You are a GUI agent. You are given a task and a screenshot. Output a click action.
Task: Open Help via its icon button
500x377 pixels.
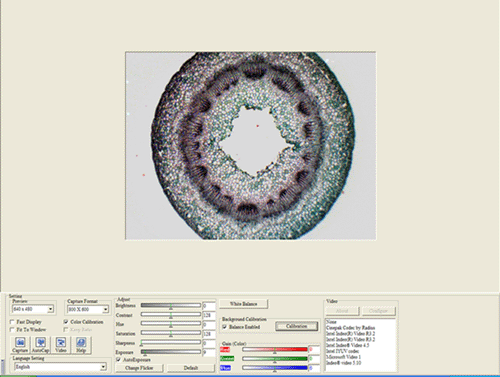point(81,345)
